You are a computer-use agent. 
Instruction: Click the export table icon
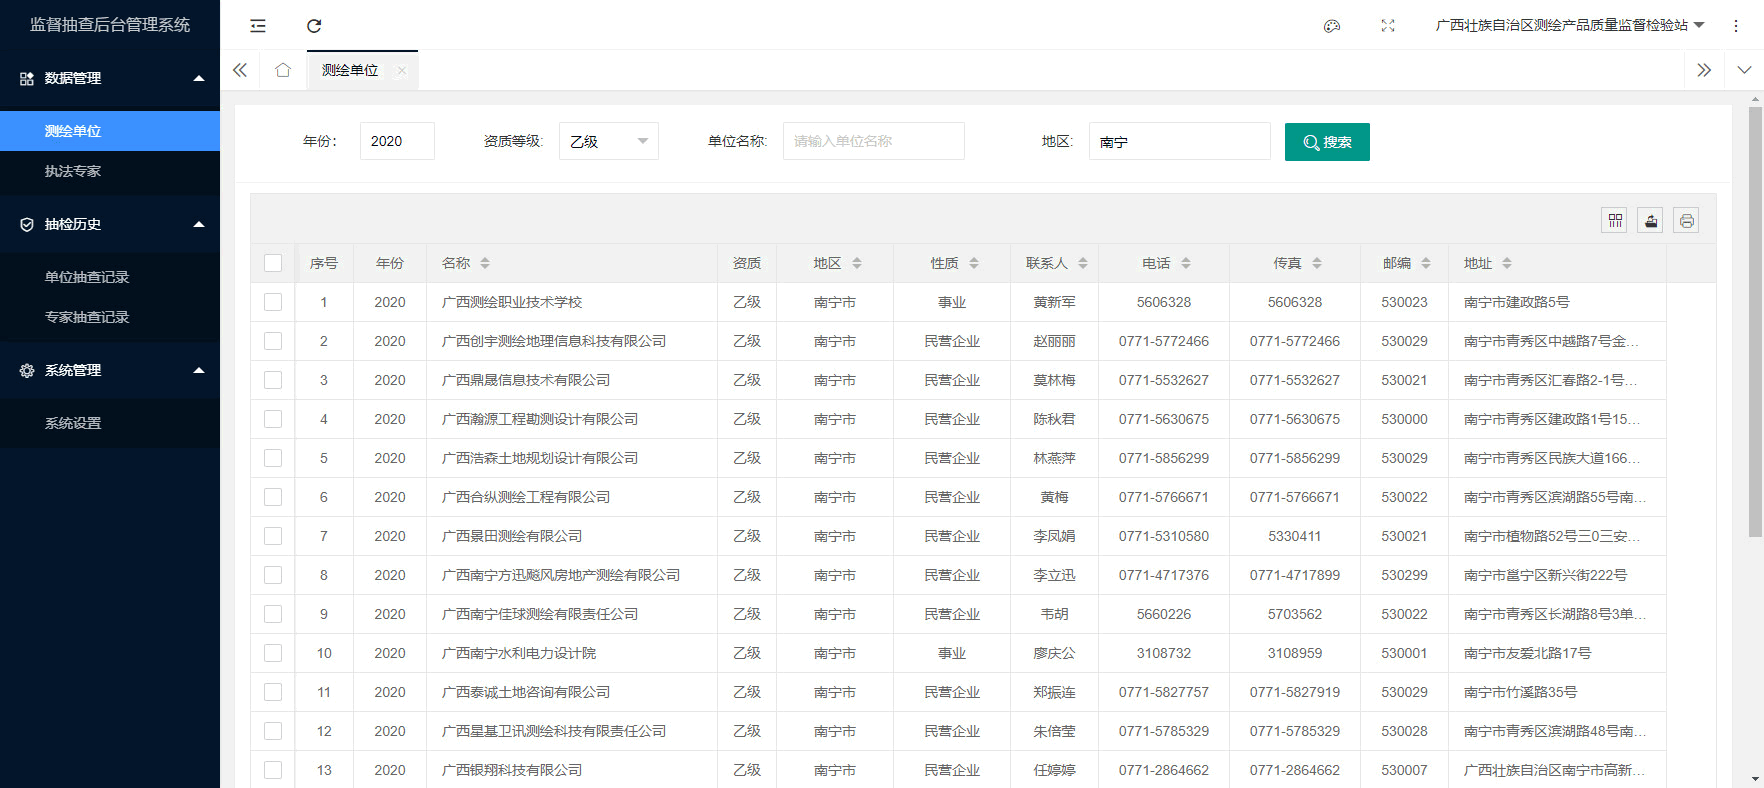[1651, 221]
